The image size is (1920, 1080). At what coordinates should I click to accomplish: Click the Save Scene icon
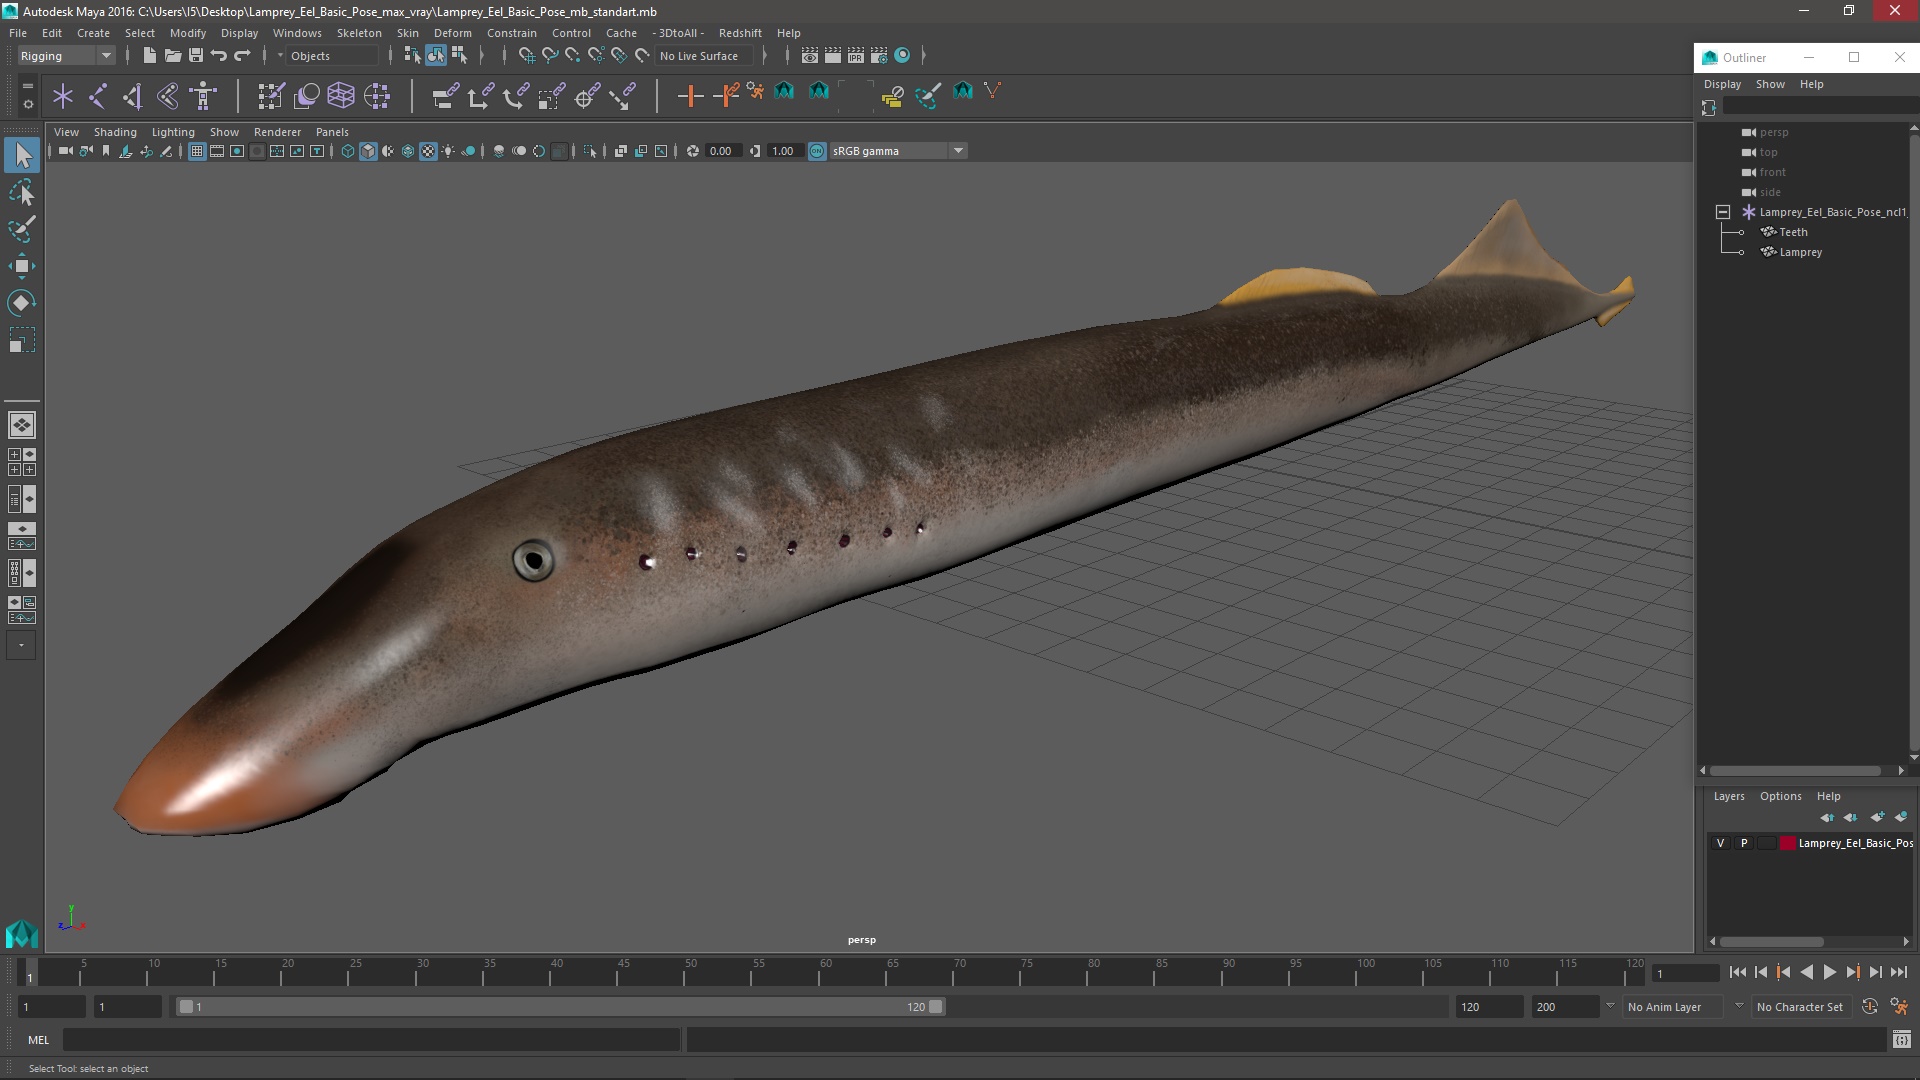[196, 56]
